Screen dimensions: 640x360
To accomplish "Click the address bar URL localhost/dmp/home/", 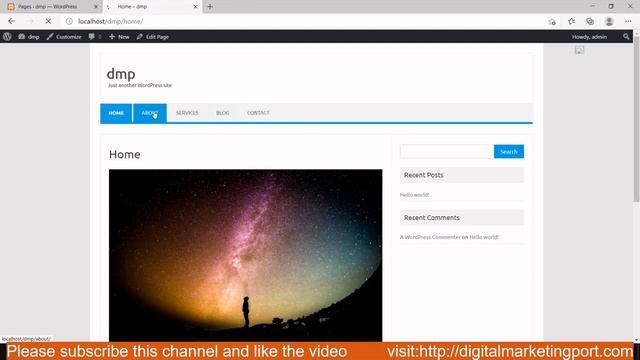I will pos(110,21).
